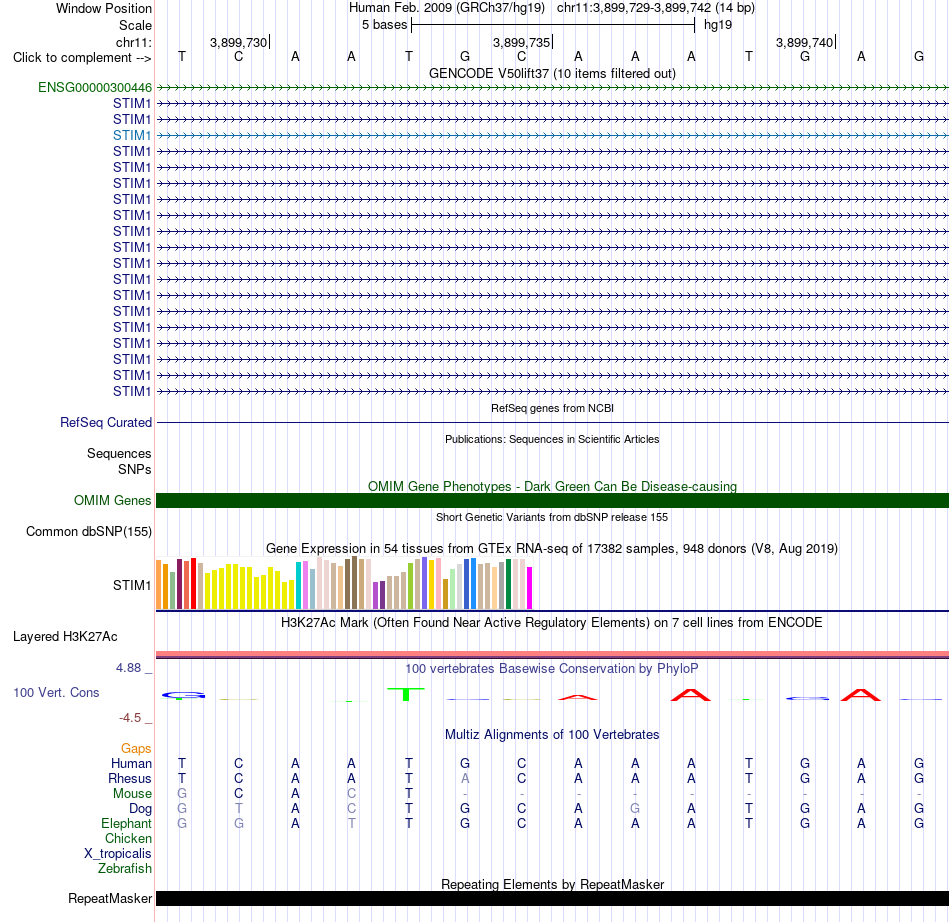This screenshot has width=950, height=922.
Task: Click the RefSeq Curated blue line
Action: pyautogui.click(x=552, y=422)
